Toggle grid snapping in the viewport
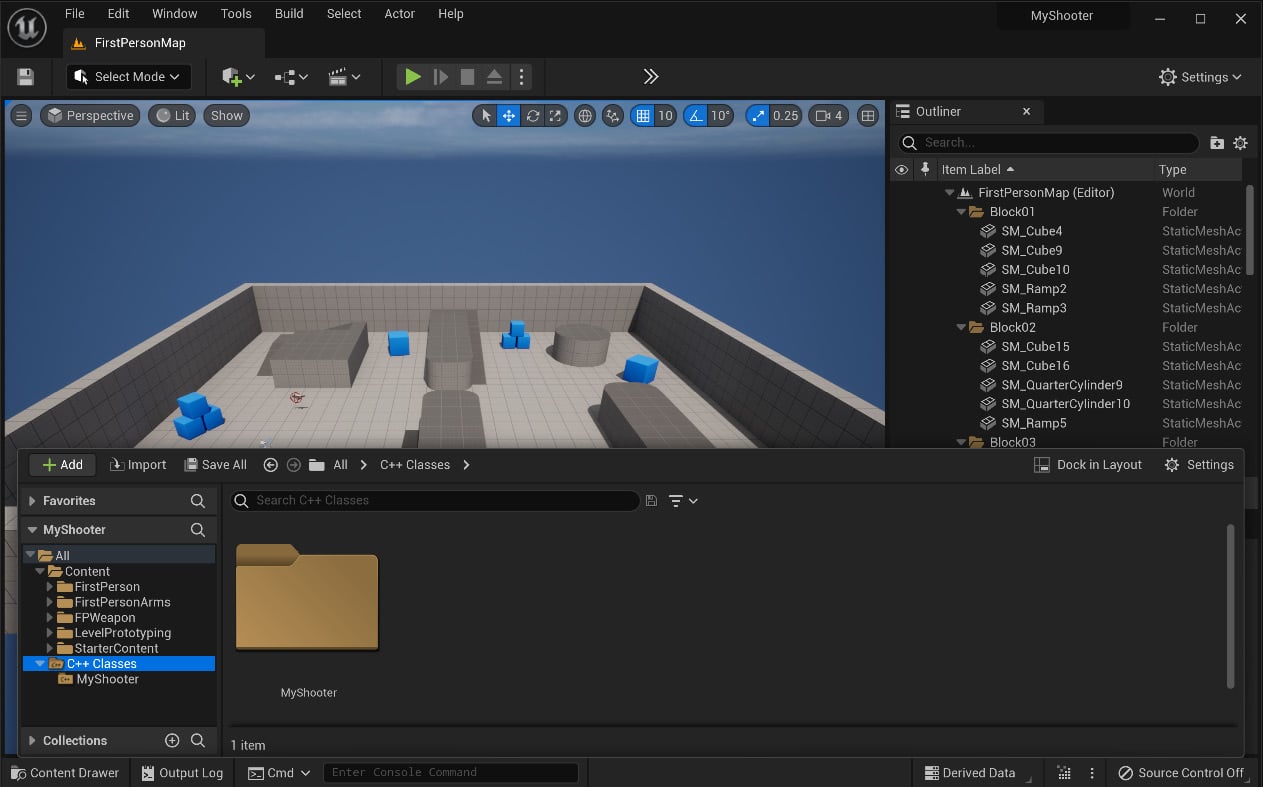Screen dimensions: 1263x787 (643, 116)
